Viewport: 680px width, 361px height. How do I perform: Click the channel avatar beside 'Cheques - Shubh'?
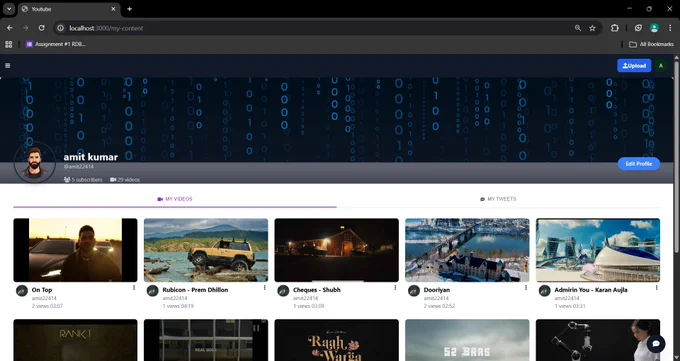coord(283,291)
